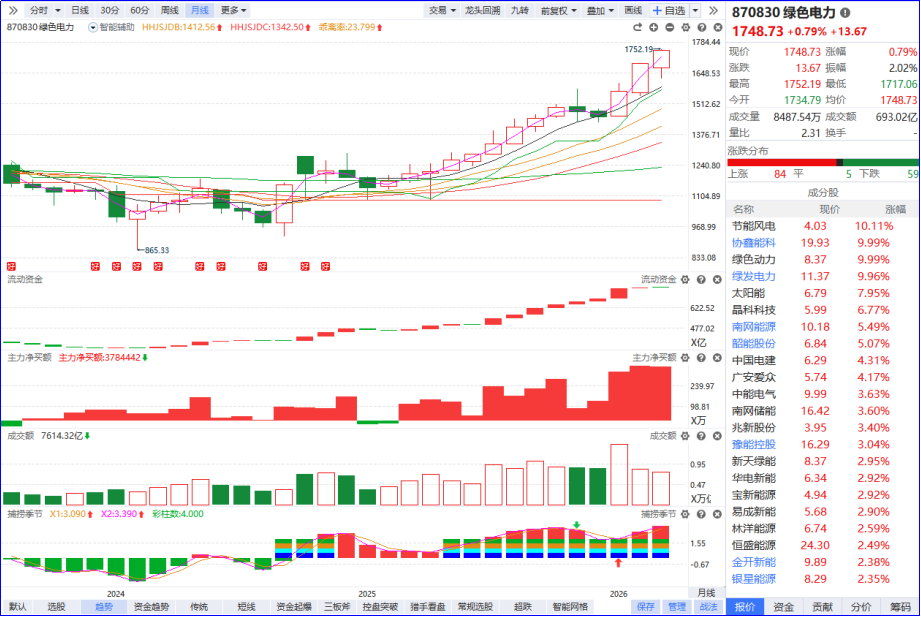The width and height of the screenshot is (921, 617).
Task: Close the 主力净买额 panel
Action: (717, 358)
